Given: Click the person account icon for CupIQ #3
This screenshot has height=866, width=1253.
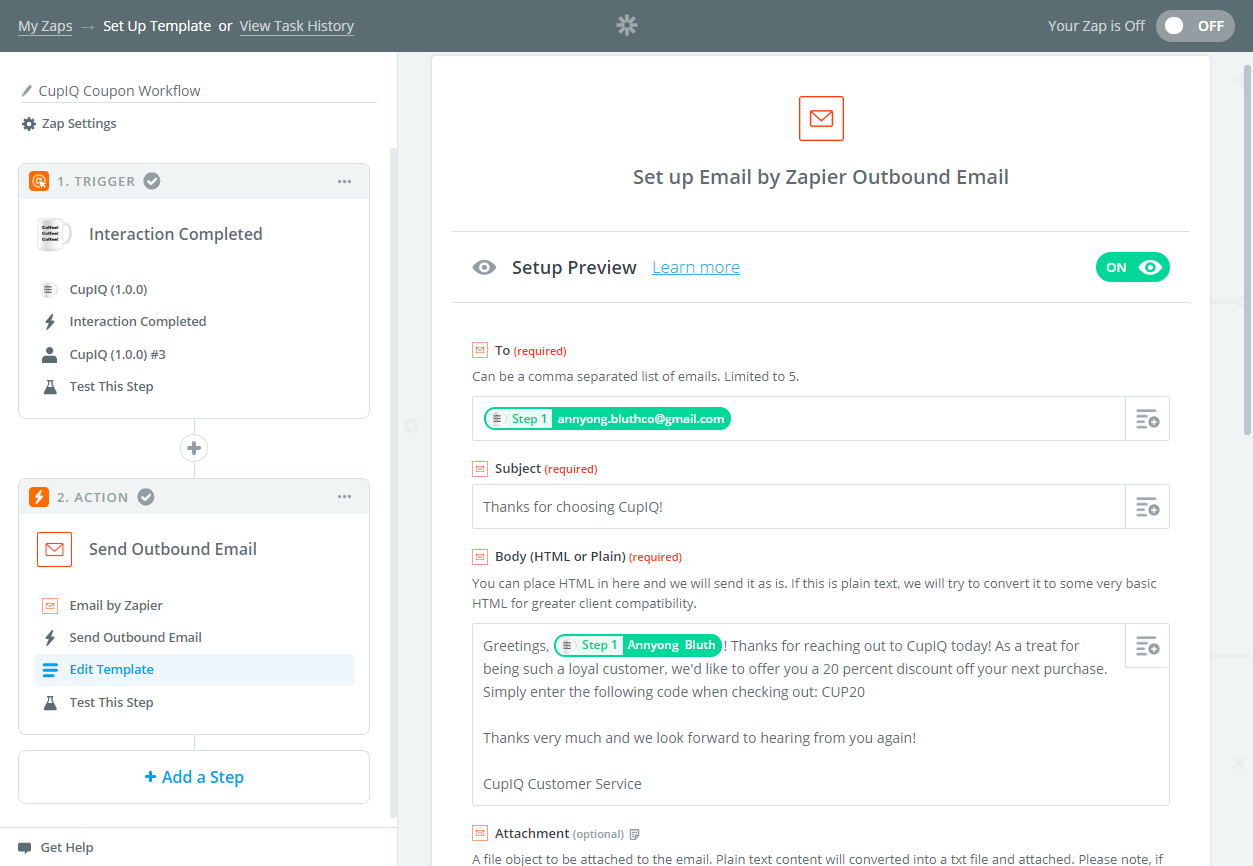Looking at the screenshot, I should 49,354.
